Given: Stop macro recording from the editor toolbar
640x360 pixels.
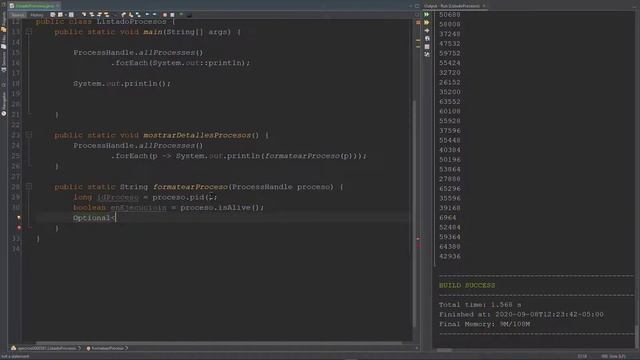Looking at the screenshot, I should pos(172,15).
